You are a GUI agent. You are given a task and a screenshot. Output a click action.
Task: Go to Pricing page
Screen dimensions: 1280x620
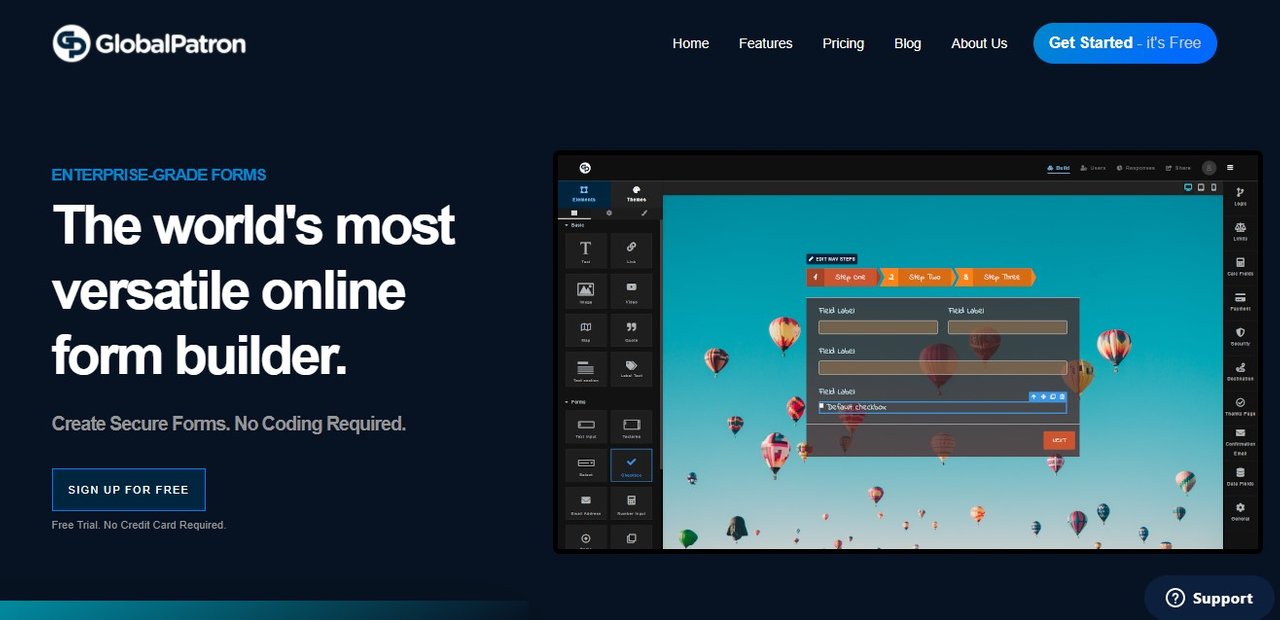[x=843, y=43]
